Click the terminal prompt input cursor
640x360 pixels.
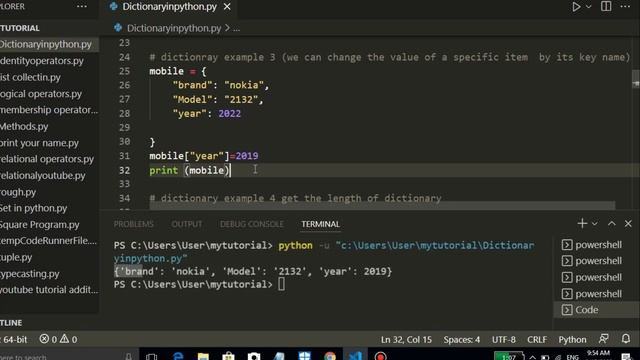(282, 284)
